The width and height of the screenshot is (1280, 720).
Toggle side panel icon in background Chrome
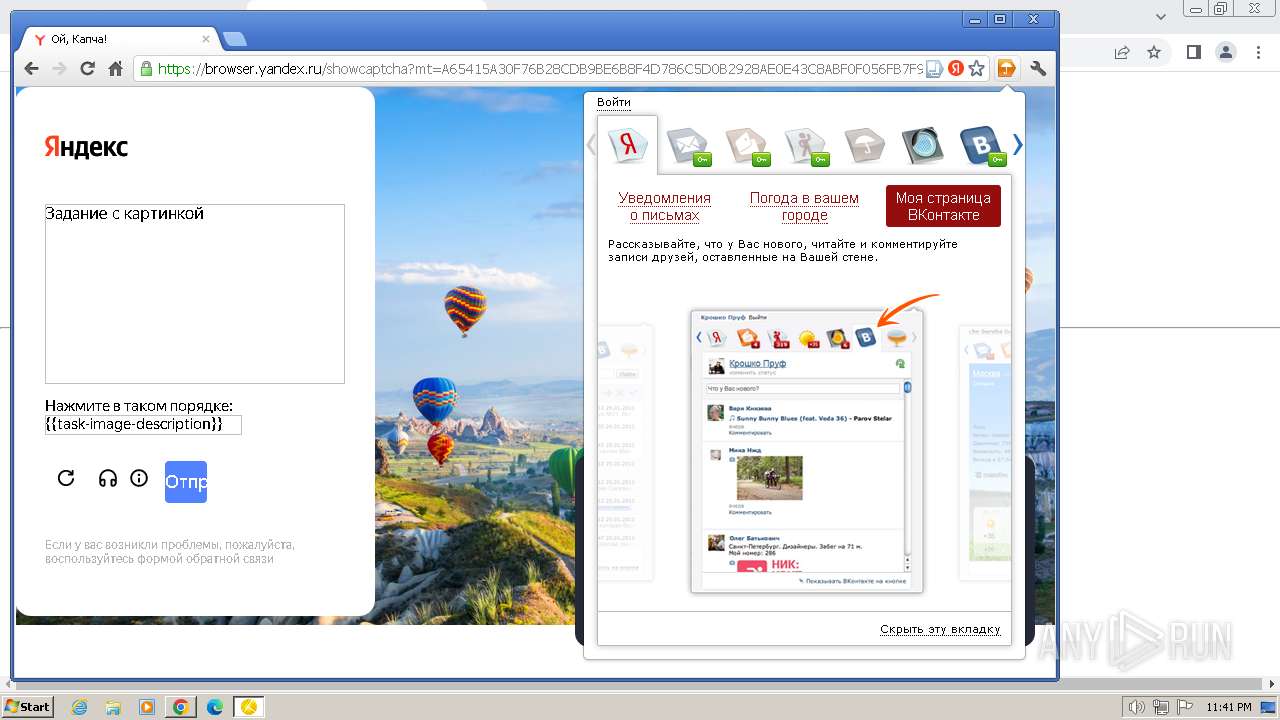[1193, 52]
